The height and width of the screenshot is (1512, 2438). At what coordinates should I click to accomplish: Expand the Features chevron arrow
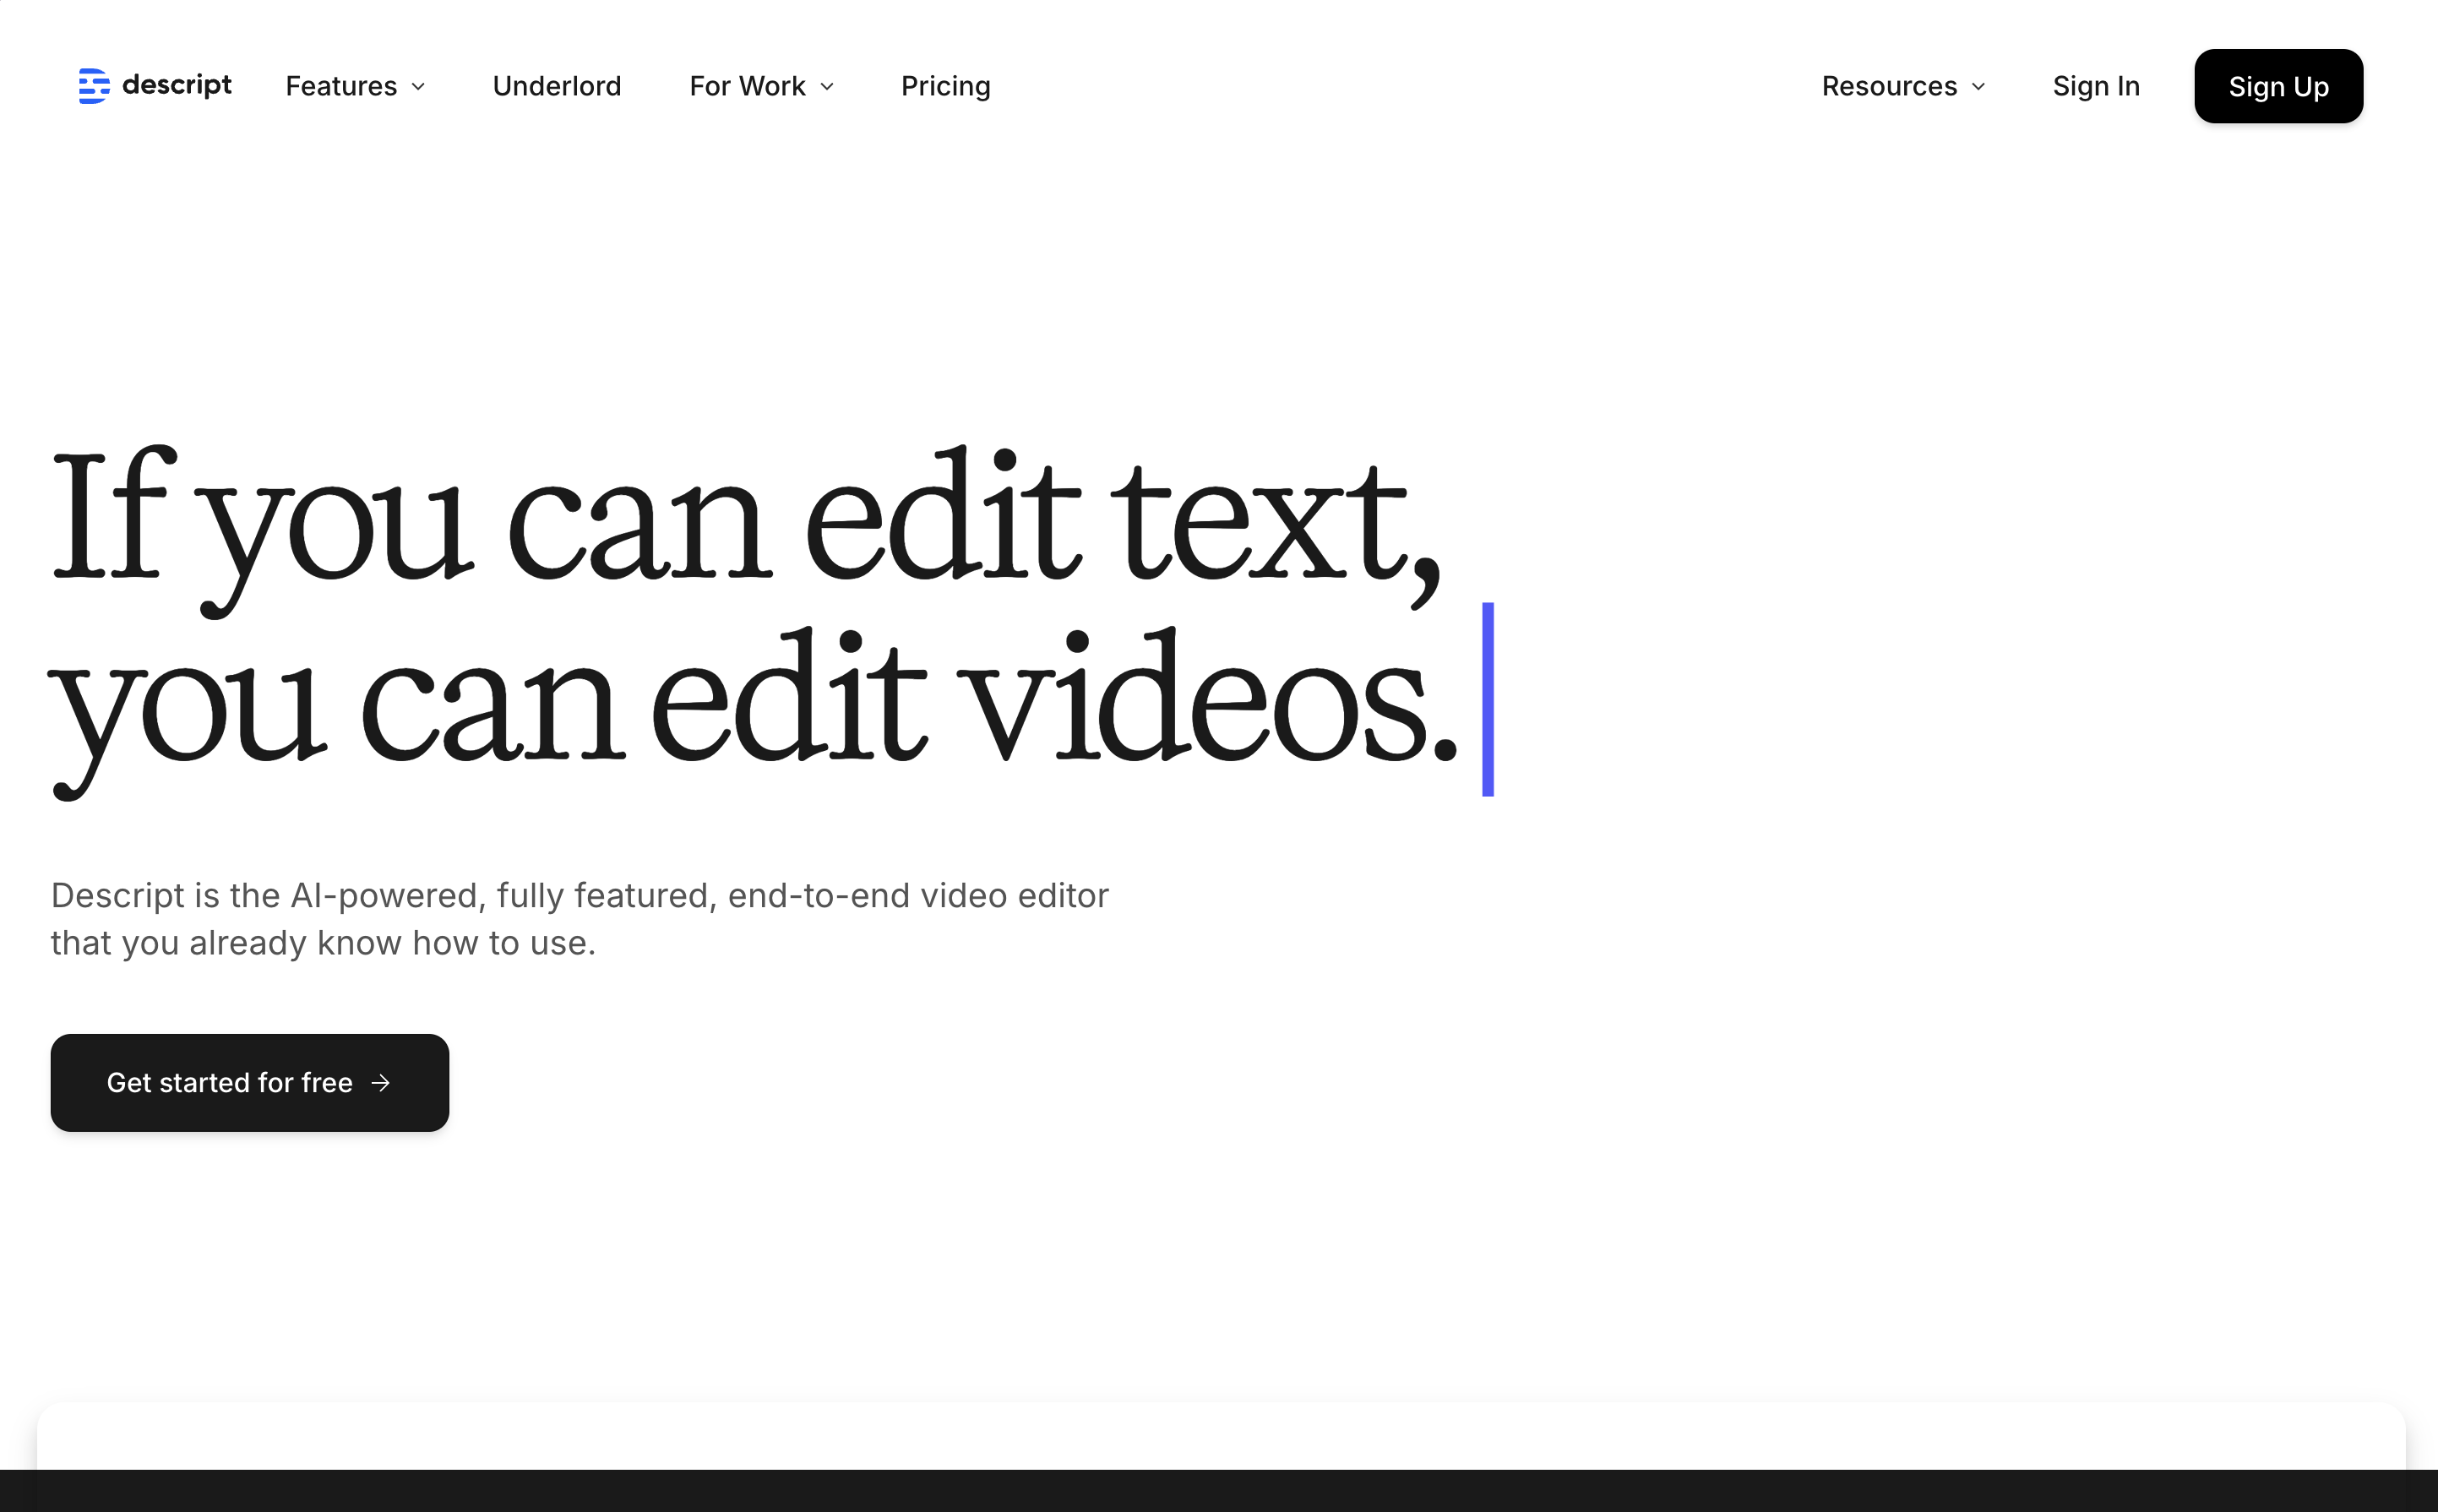pos(418,87)
